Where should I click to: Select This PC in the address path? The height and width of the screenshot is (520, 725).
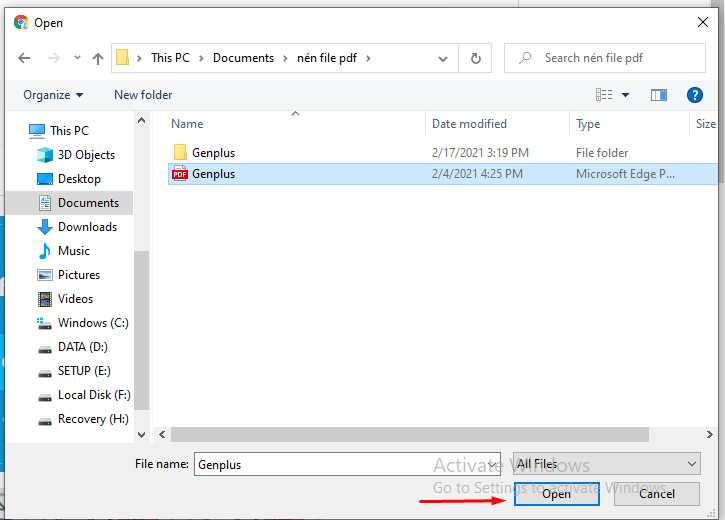coord(170,58)
